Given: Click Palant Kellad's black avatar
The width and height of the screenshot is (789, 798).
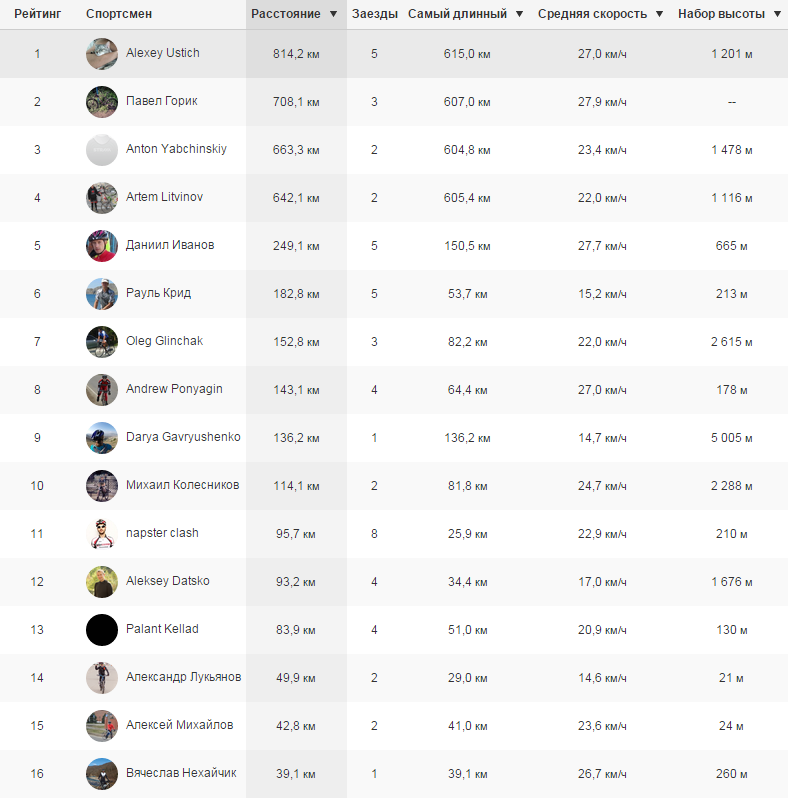Looking at the screenshot, I should click(x=102, y=630).
